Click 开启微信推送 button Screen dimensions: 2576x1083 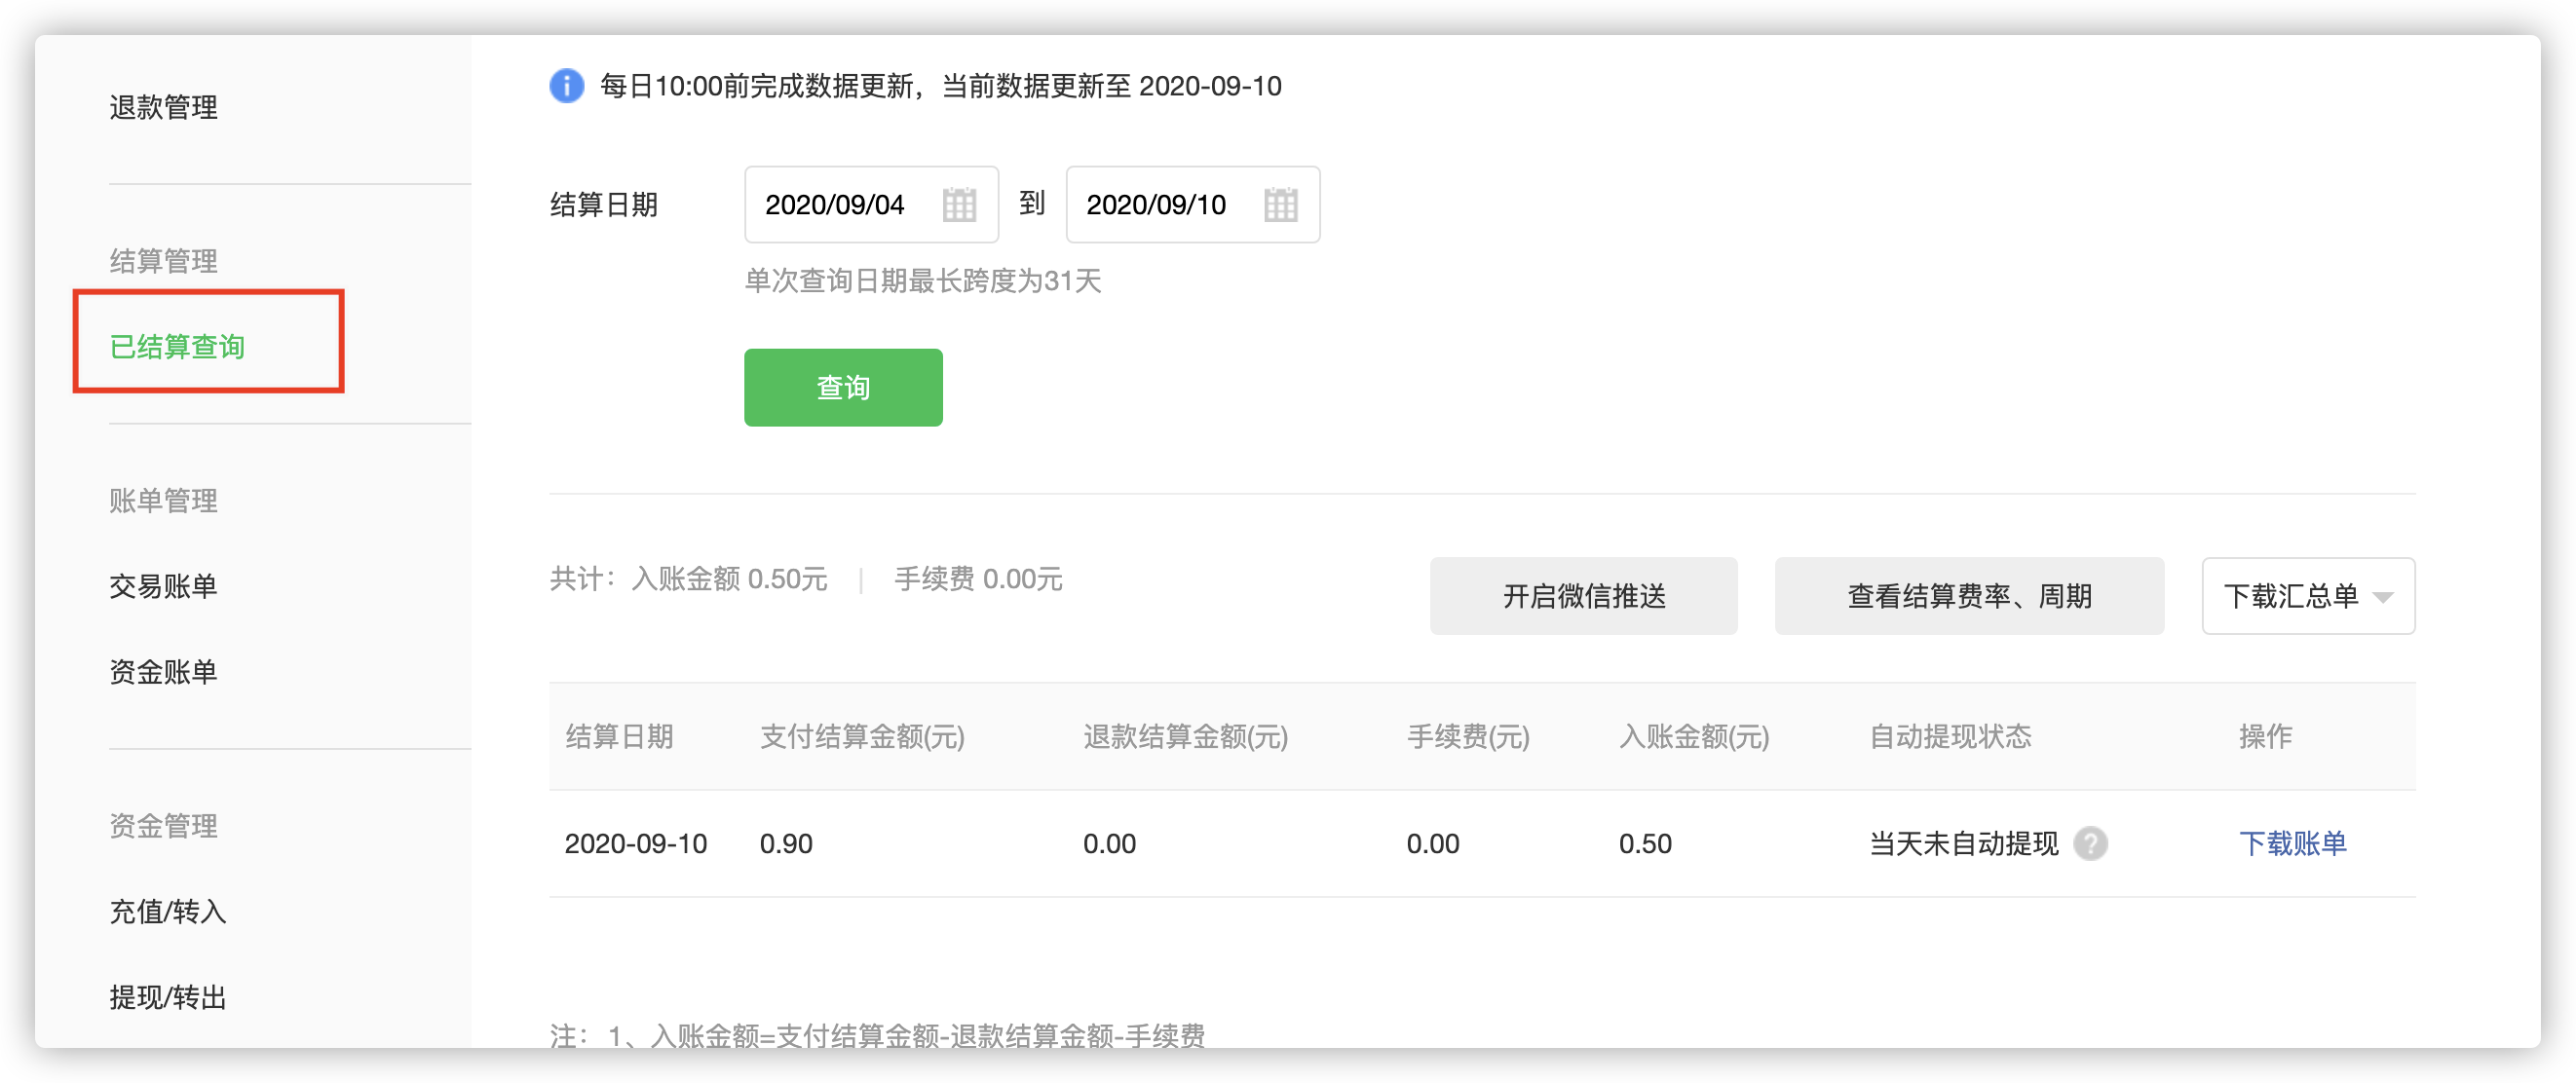coord(1583,596)
